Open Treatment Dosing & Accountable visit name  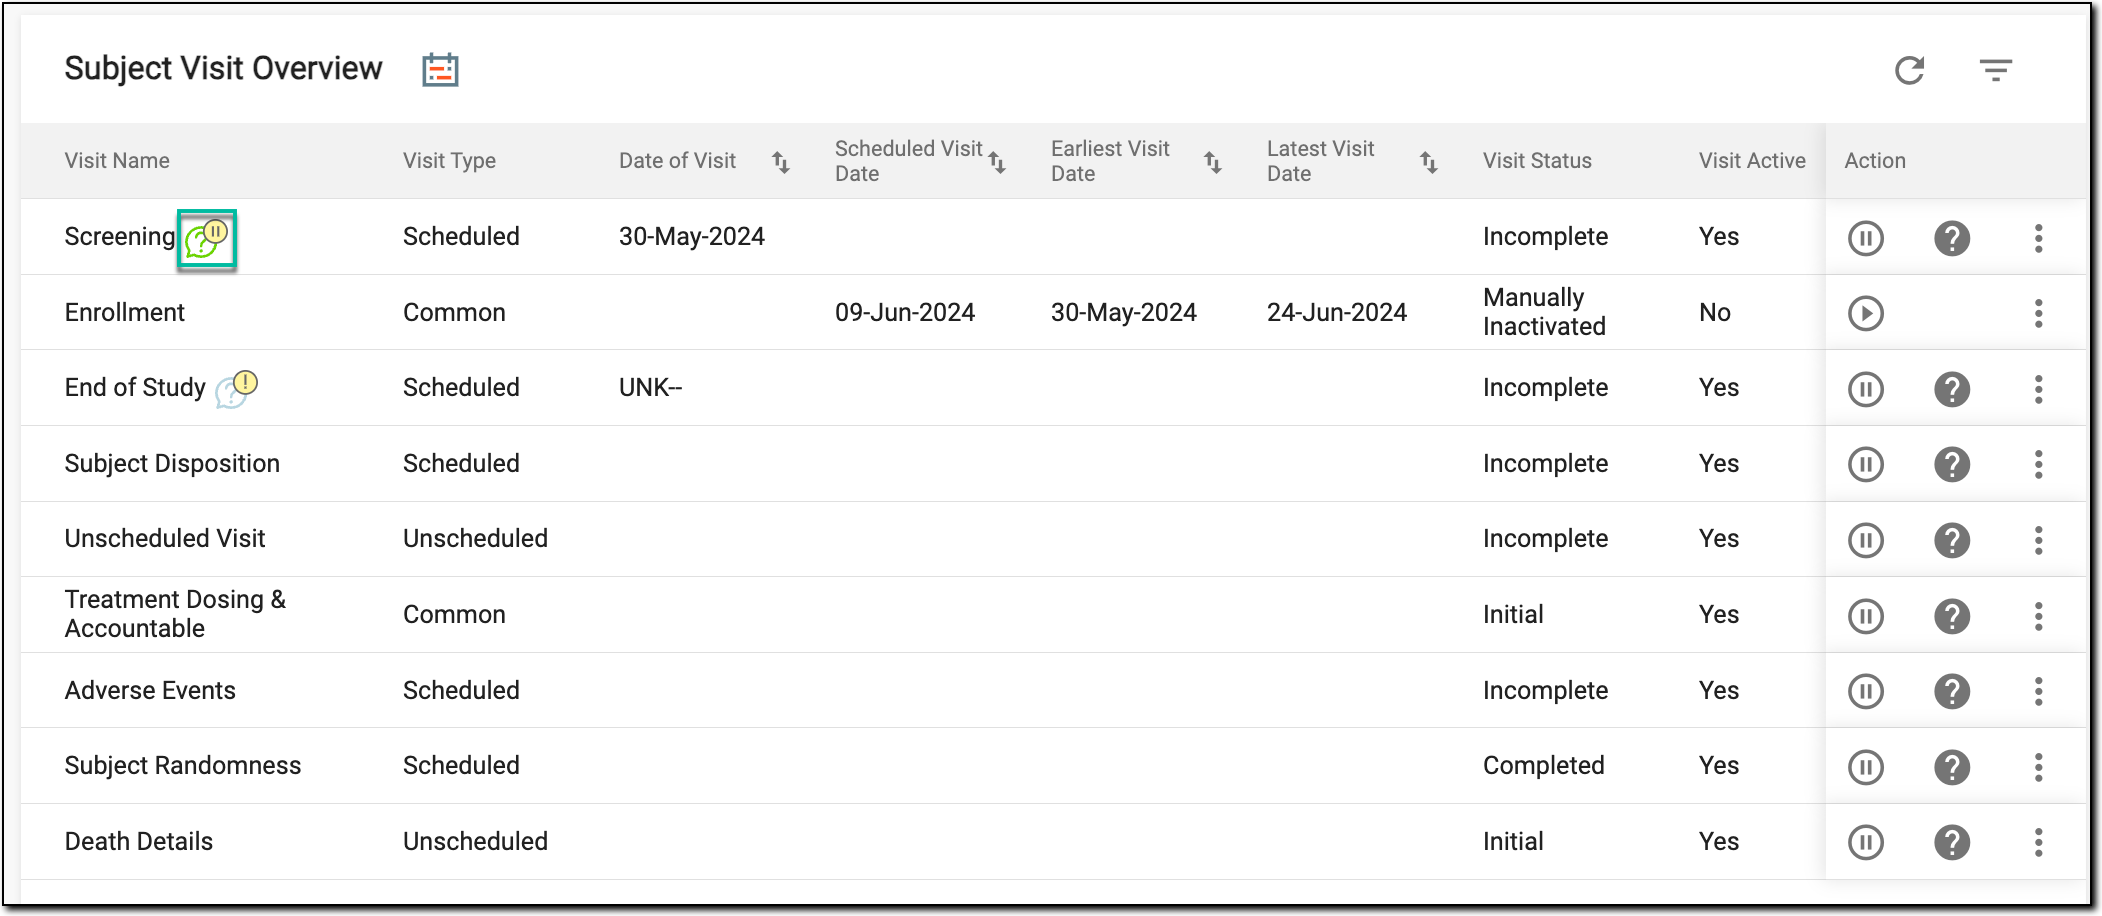click(x=175, y=614)
